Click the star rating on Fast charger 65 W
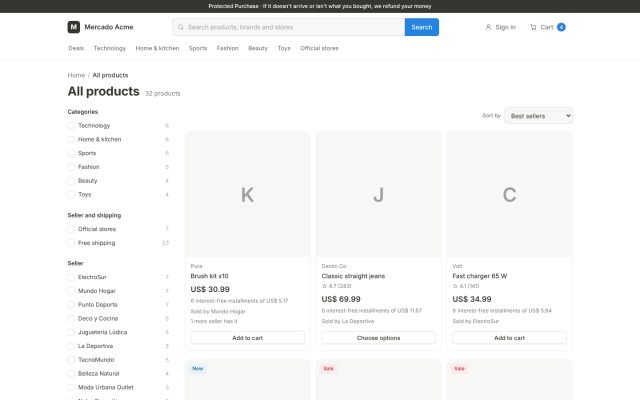The width and height of the screenshot is (640, 400). 466,286
